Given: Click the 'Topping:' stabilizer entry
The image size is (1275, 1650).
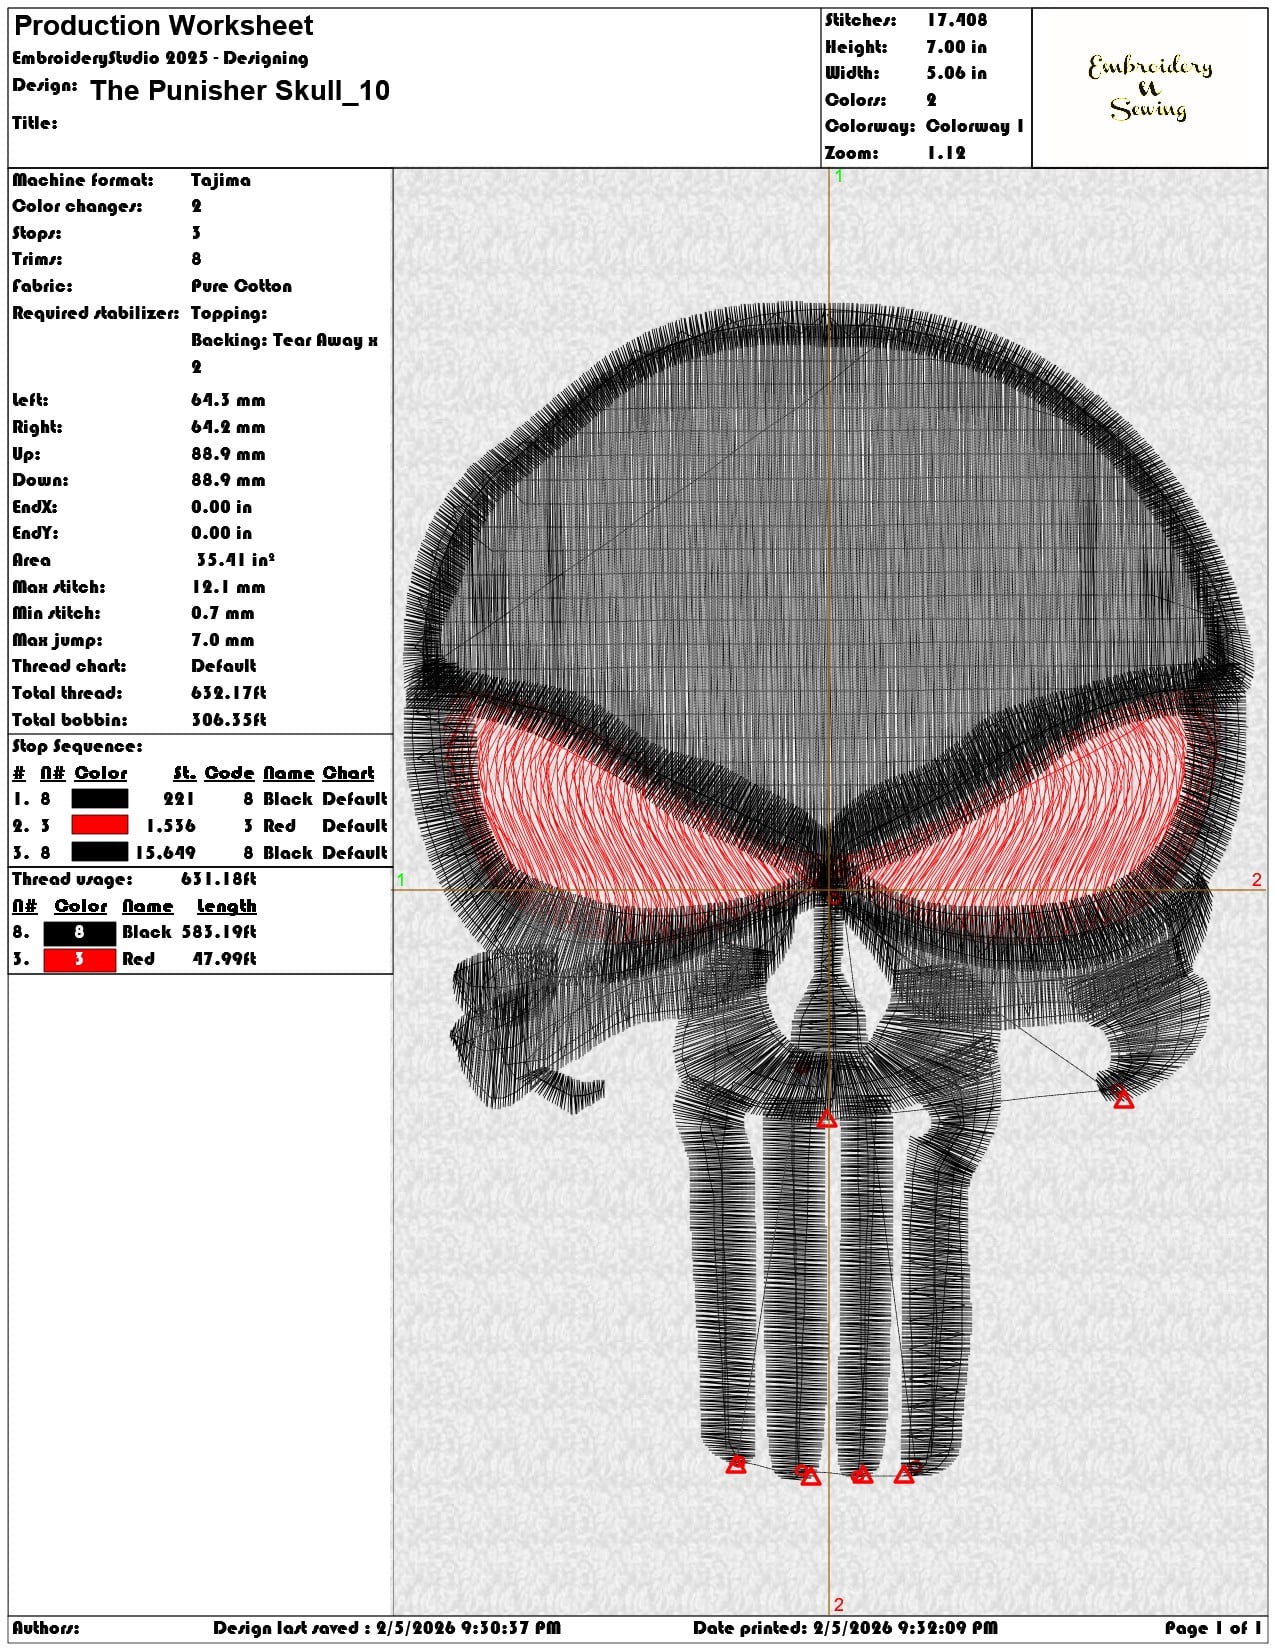Looking at the screenshot, I should tap(229, 313).
